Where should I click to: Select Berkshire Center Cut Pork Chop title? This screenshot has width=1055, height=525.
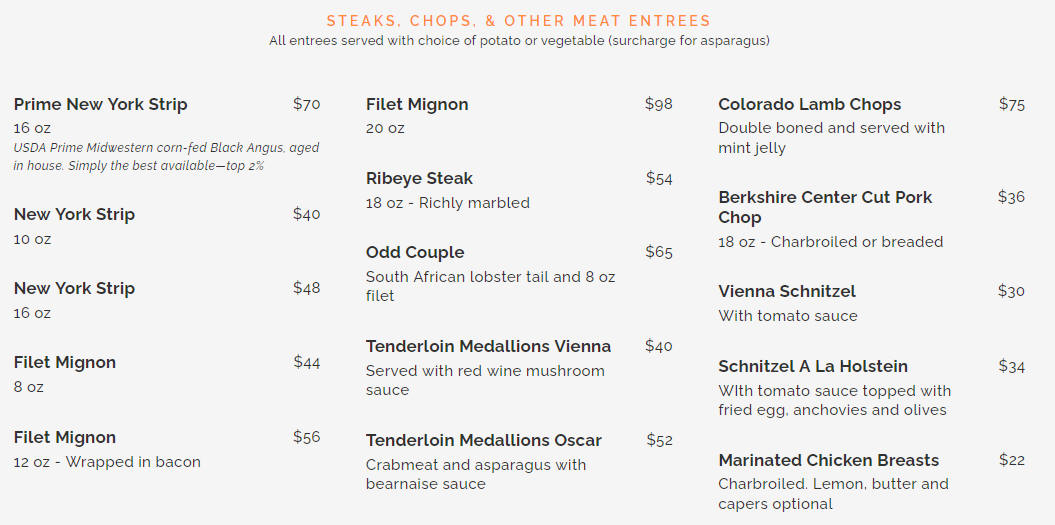point(825,207)
